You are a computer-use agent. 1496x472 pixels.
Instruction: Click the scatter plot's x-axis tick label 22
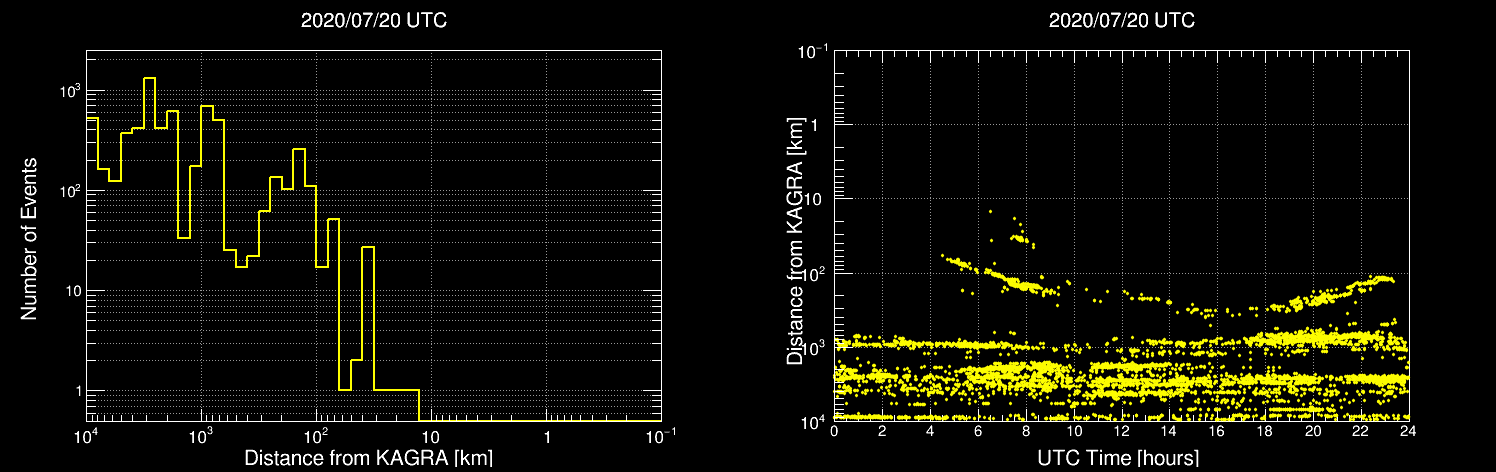click(1360, 432)
